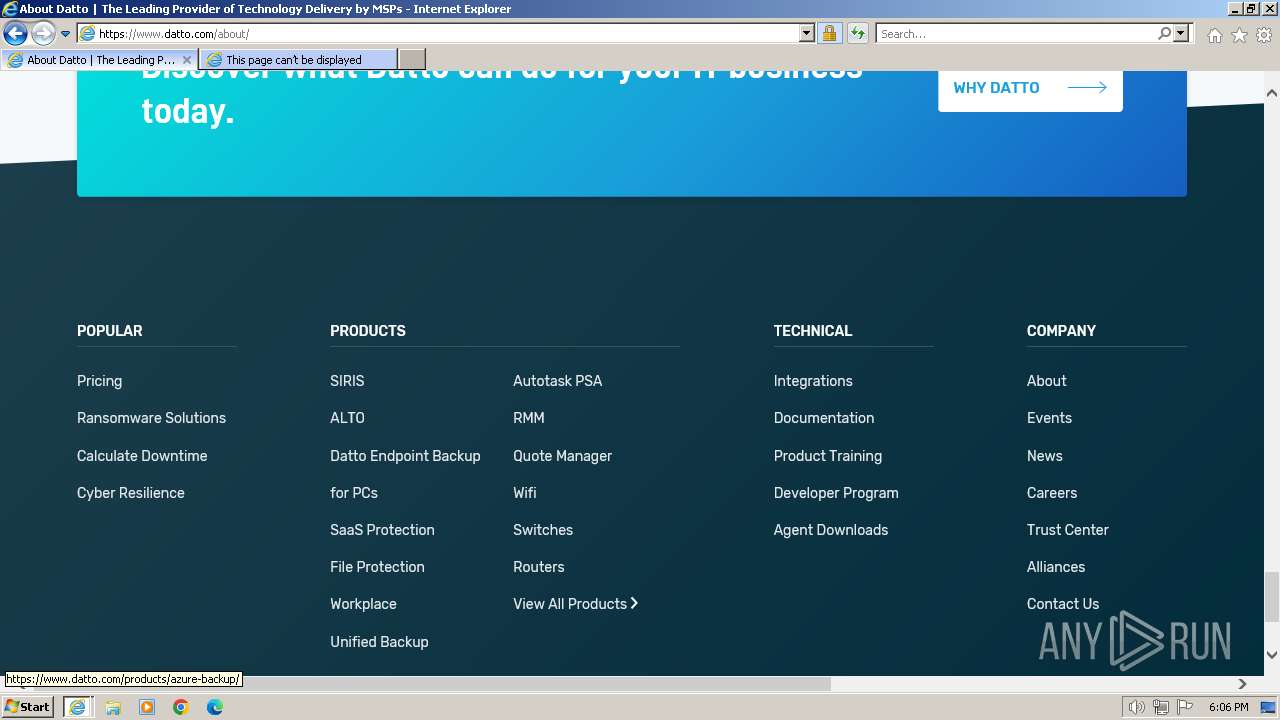
Task: Click the Action Center flag tray icon
Action: (1185, 707)
